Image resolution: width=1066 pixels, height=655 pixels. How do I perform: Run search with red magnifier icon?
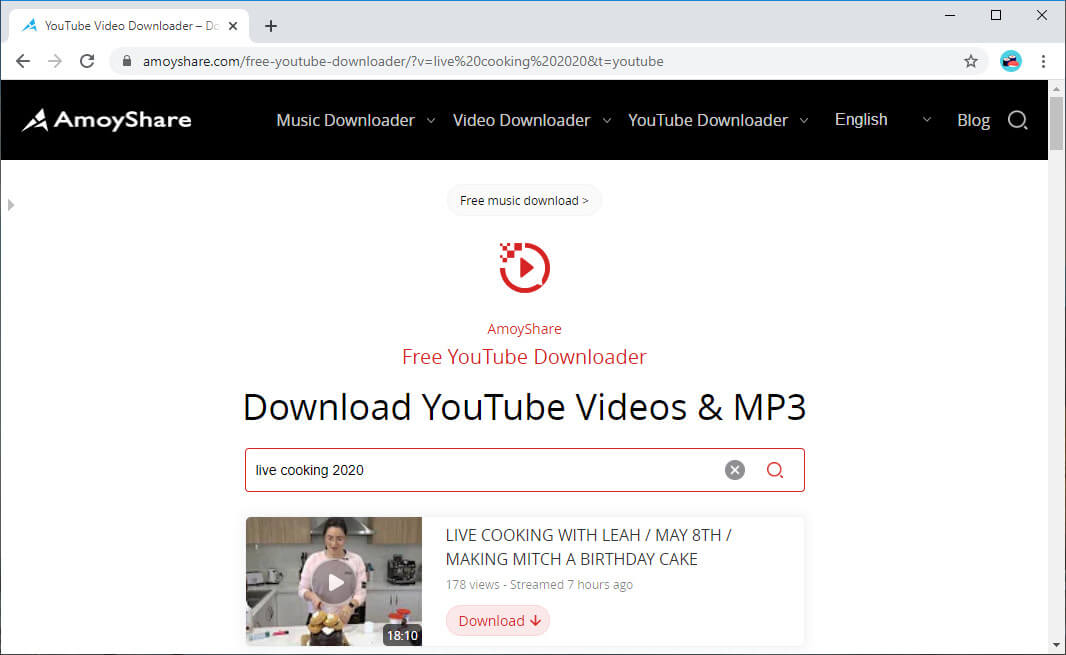[x=775, y=470]
